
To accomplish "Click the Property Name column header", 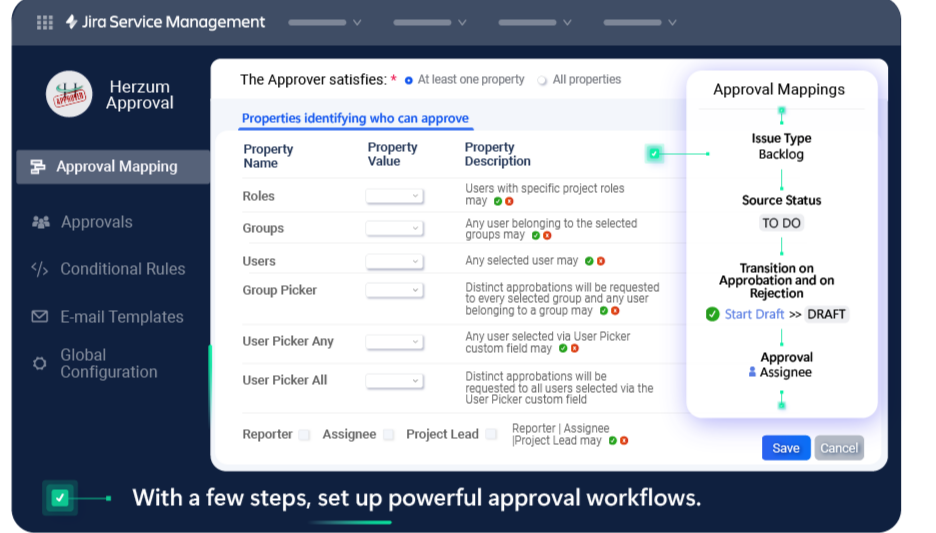I will tap(268, 156).
